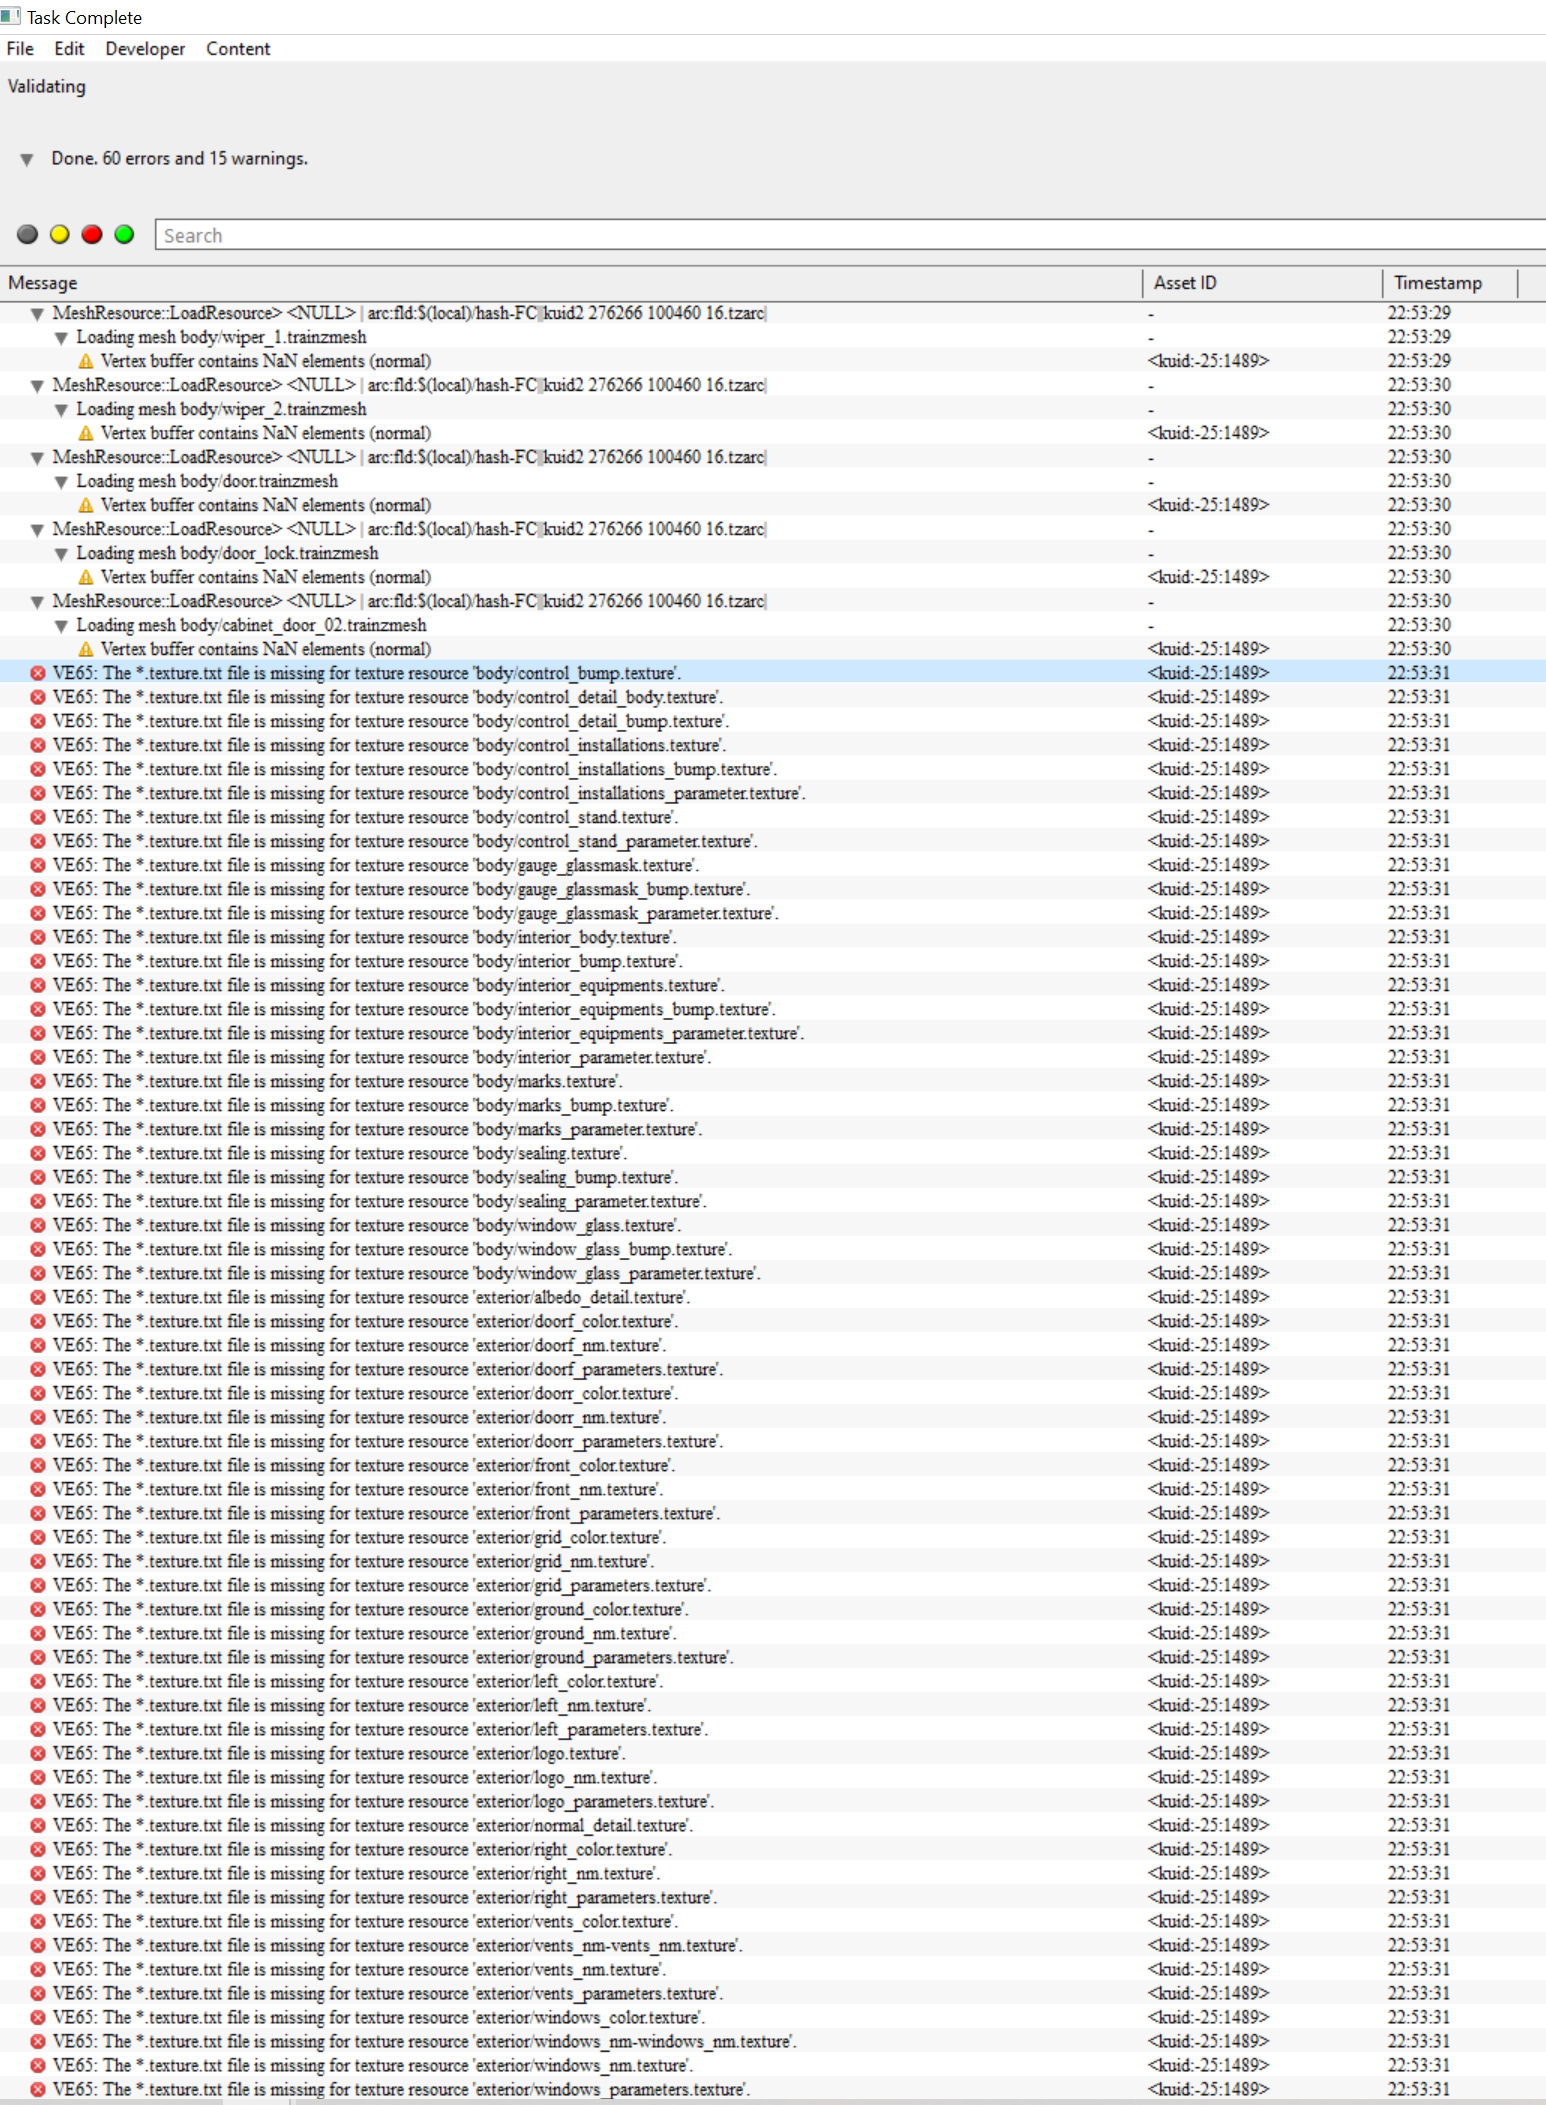Viewport: 1546px width, 2105px height.
Task: Click error icon for 'body/control_detail_body.texture'
Action: [x=38, y=697]
